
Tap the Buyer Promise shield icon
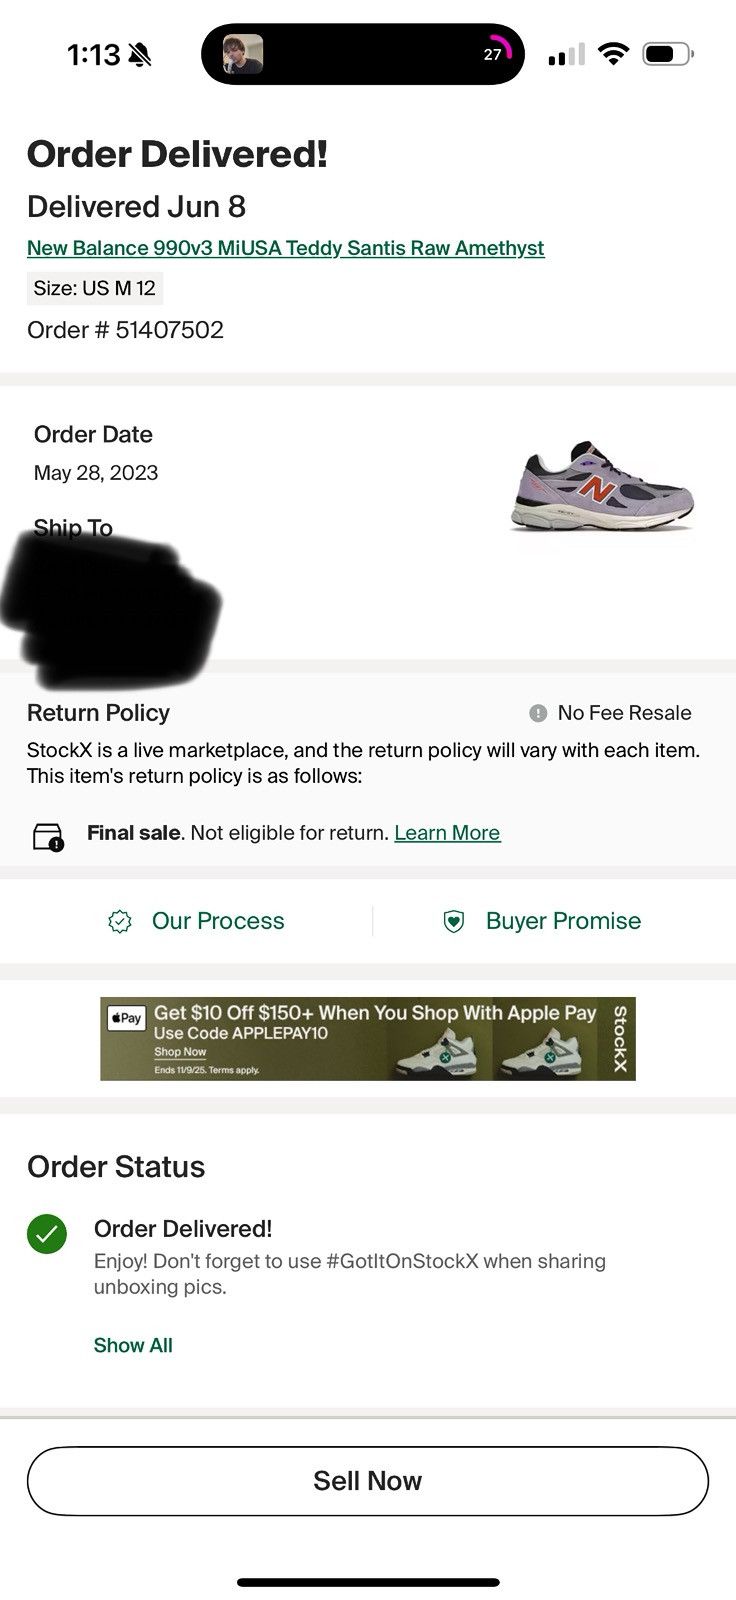pos(454,921)
